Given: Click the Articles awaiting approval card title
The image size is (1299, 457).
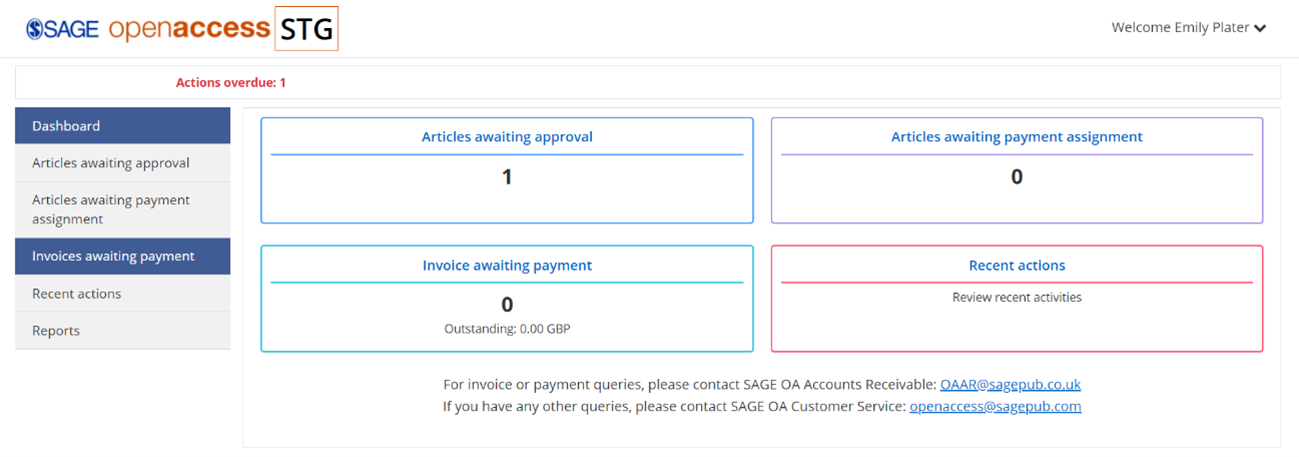Looking at the screenshot, I should (507, 137).
